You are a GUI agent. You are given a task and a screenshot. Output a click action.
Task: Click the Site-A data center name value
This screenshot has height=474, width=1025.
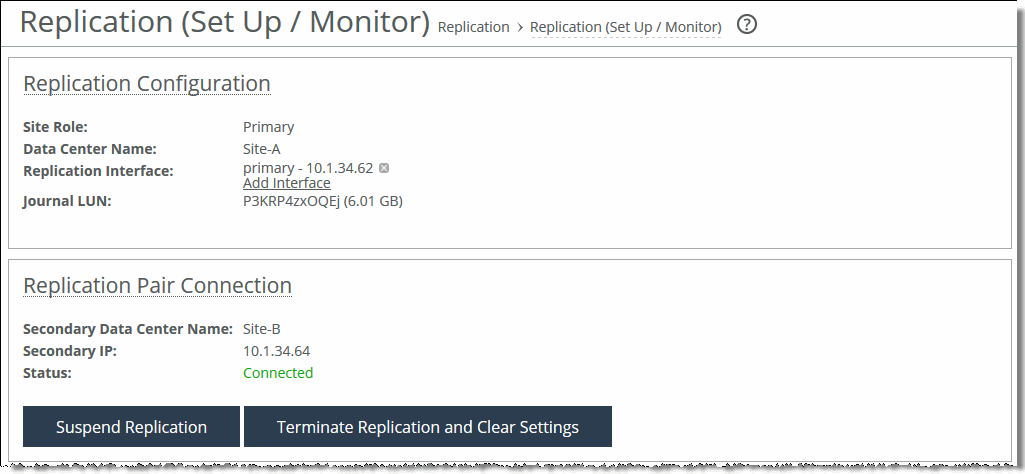pos(261,149)
